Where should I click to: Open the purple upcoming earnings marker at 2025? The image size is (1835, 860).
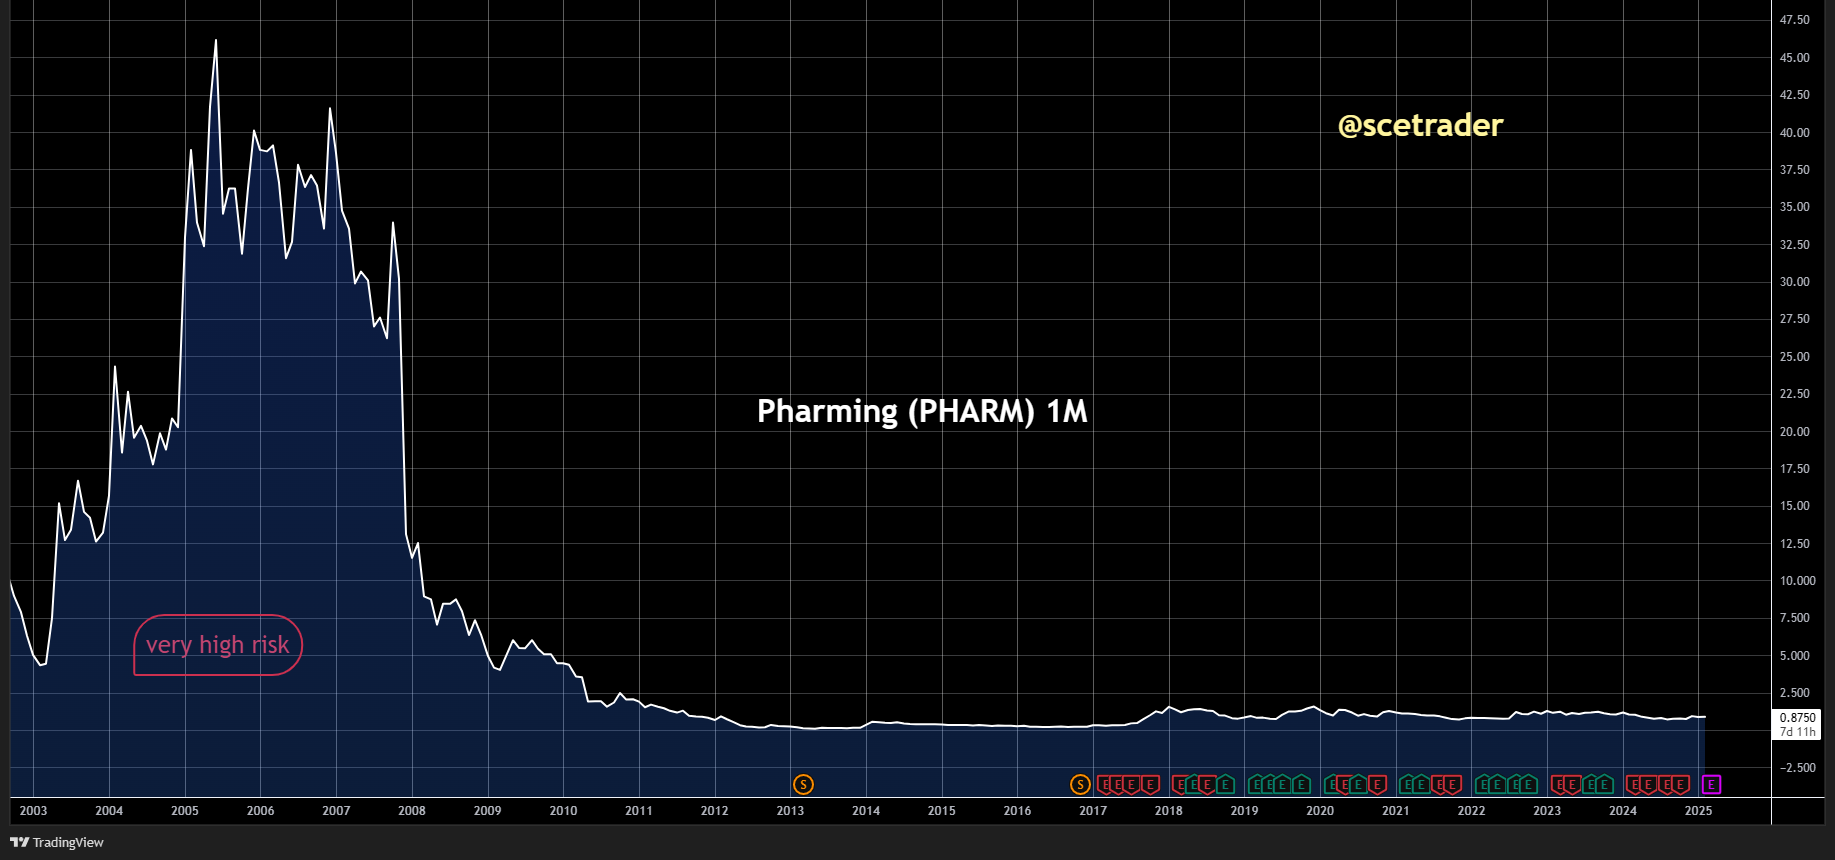(x=1711, y=785)
